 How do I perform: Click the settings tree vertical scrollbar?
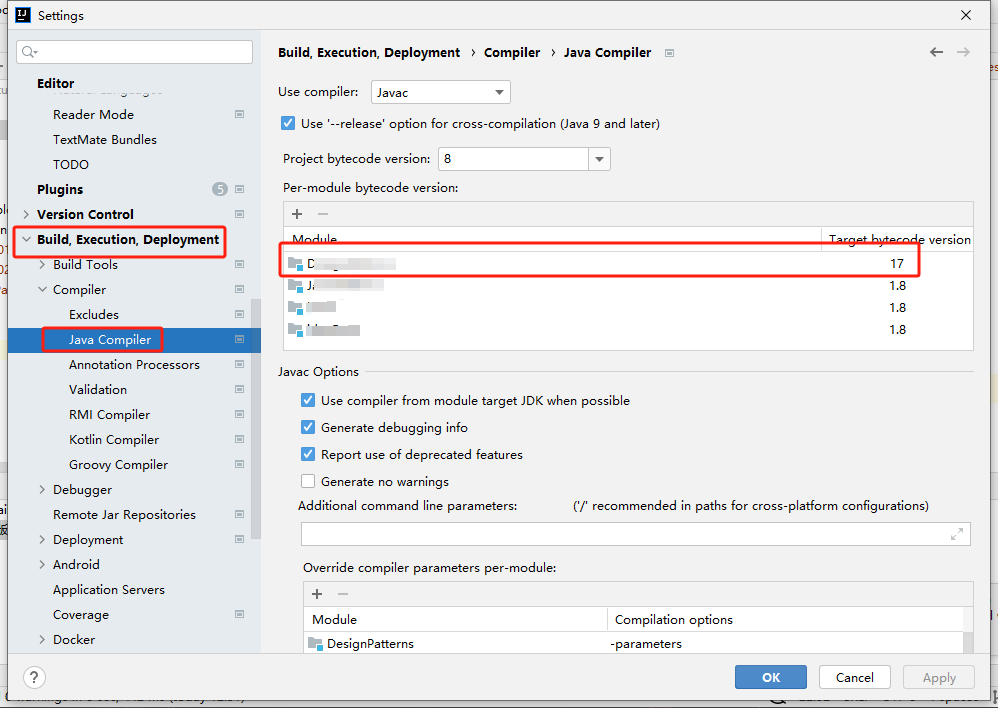[256, 419]
